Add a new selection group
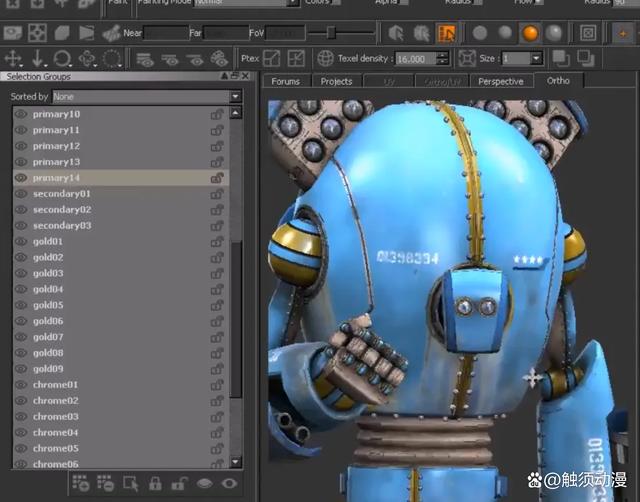640x502 pixels. (81, 484)
